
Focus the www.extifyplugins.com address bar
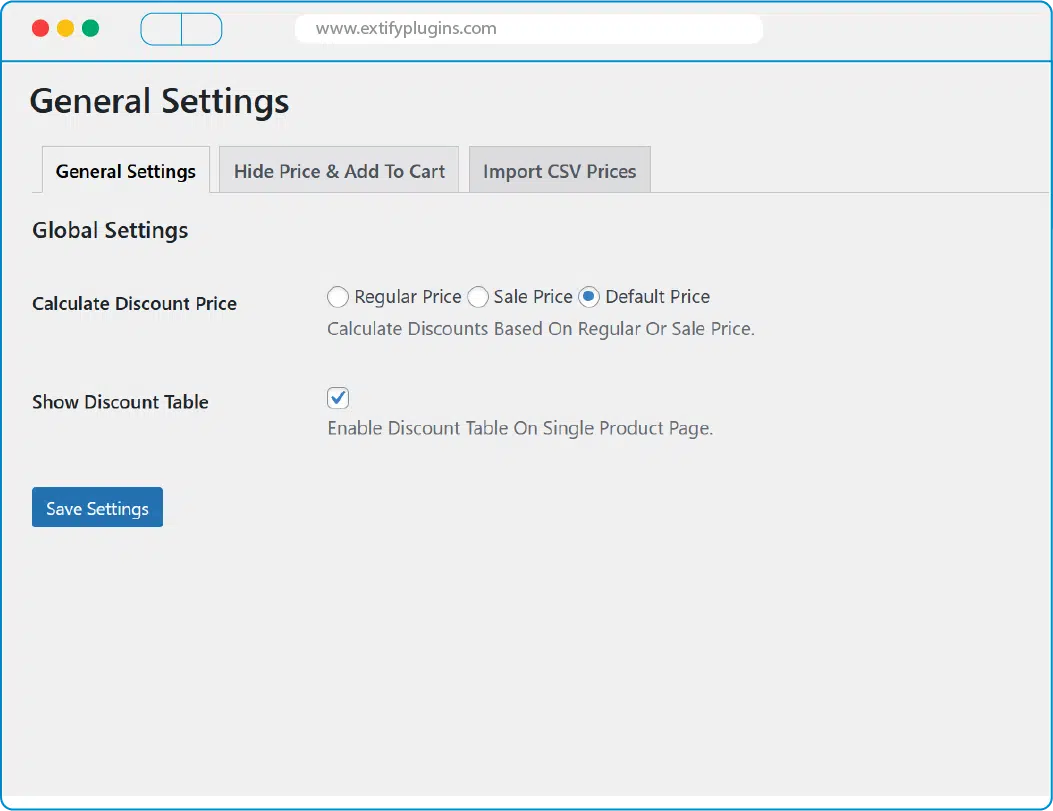coord(528,29)
